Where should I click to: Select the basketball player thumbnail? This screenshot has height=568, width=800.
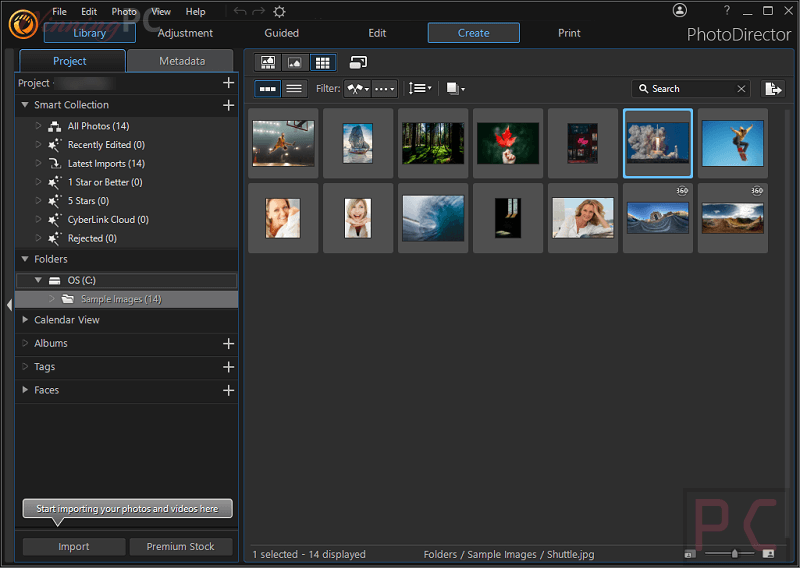(283, 143)
